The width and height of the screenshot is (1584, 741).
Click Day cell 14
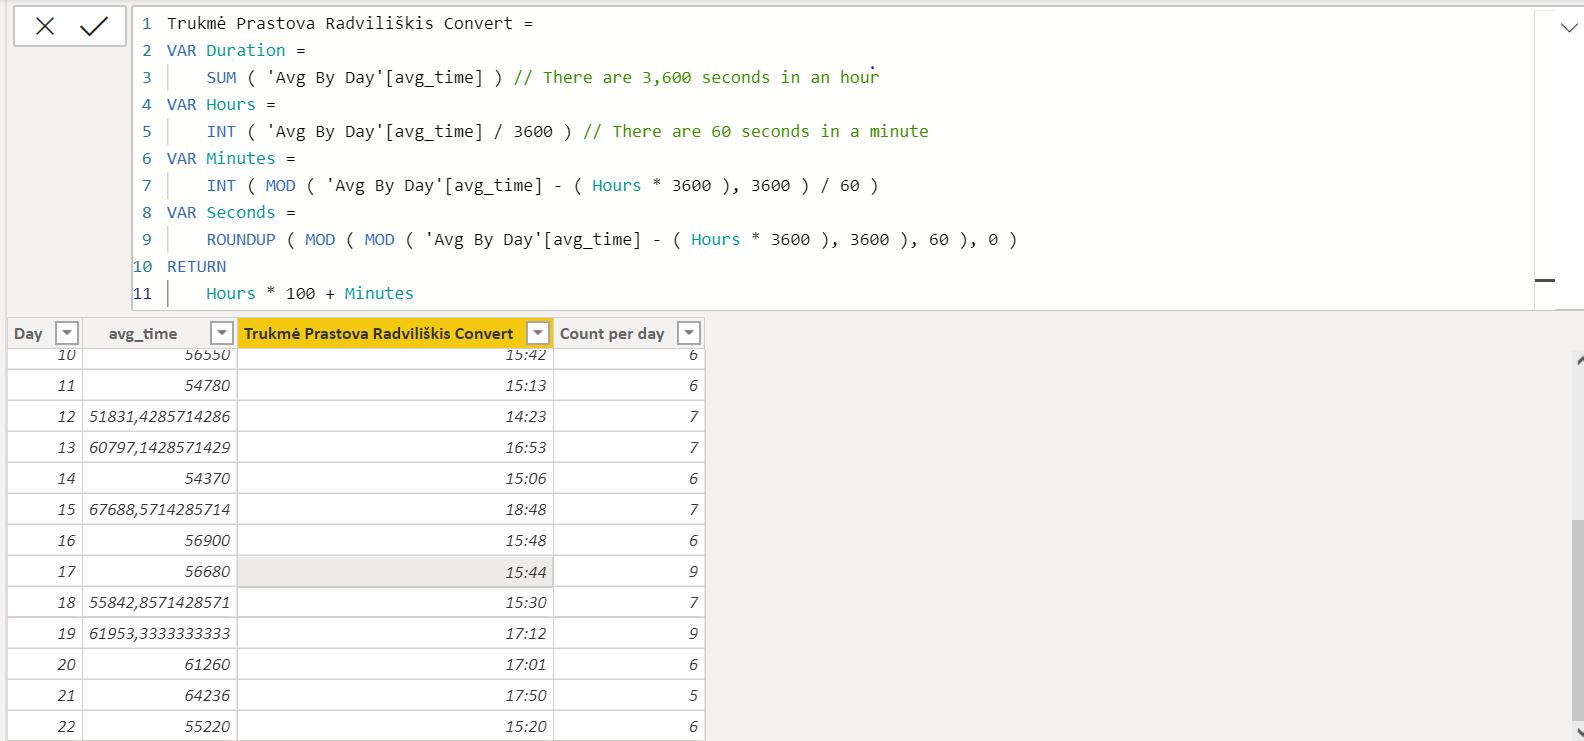45,478
